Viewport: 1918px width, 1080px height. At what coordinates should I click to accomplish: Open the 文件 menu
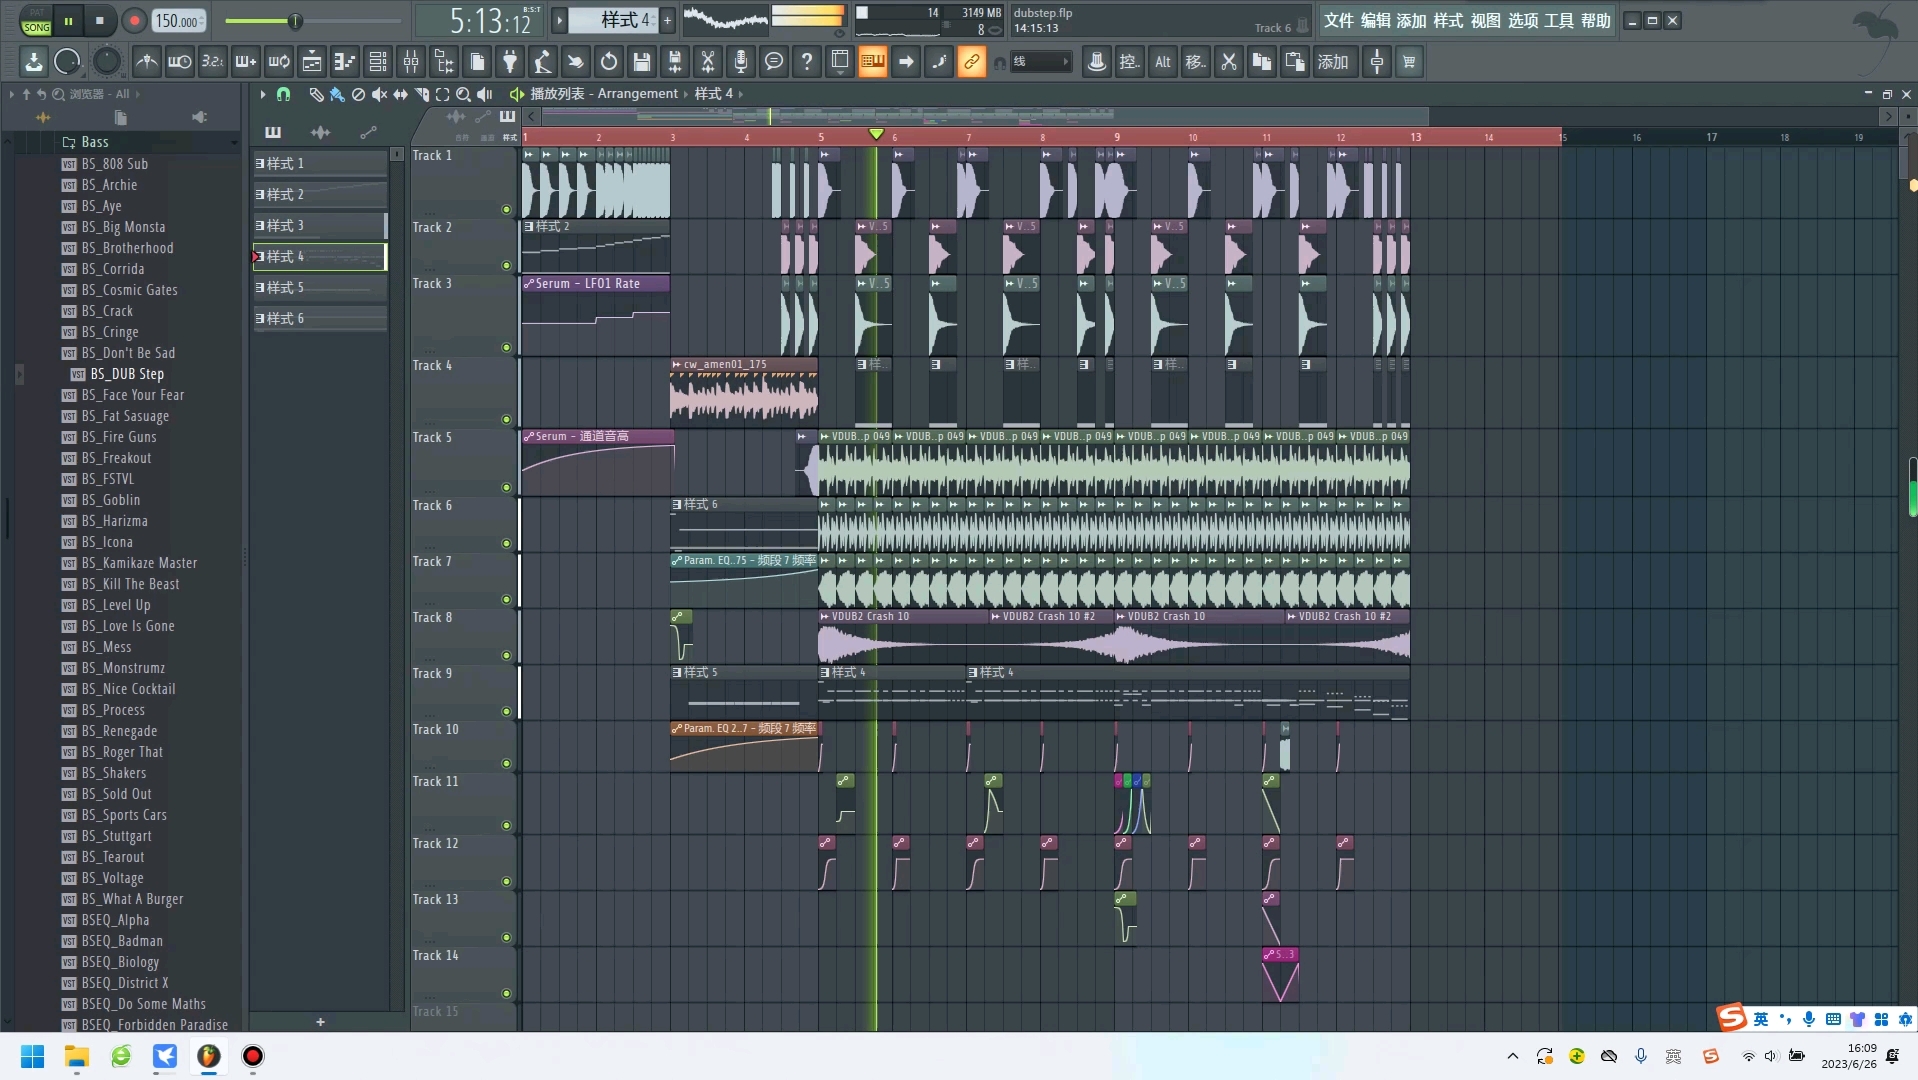pyautogui.click(x=1339, y=20)
